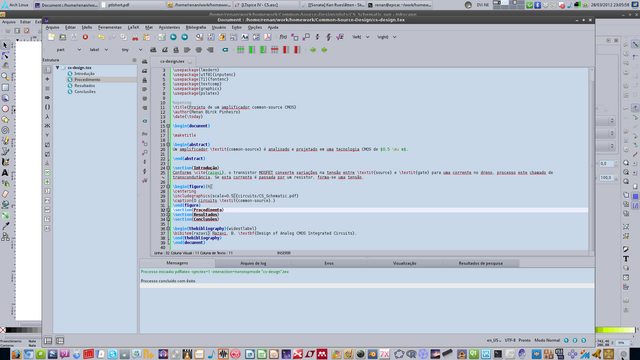Image resolution: width=640 pixels, height=360 pixels.
Task: Click the red scissors cut icon
Action: click(135, 37)
